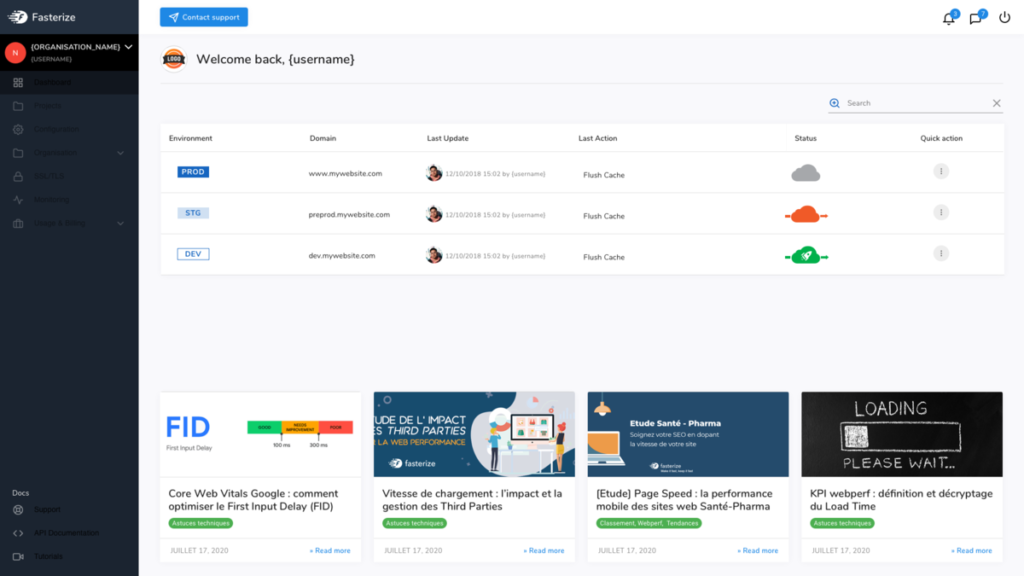This screenshot has width=1024, height=576.
Task: Toggle the orange STG acceleration switch
Action: [x=806, y=212]
